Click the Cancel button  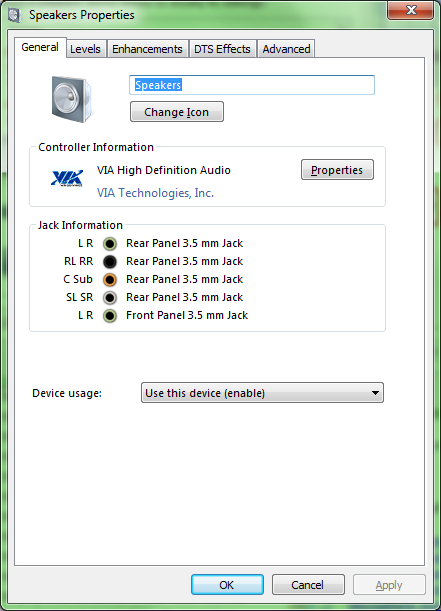click(x=308, y=585)
